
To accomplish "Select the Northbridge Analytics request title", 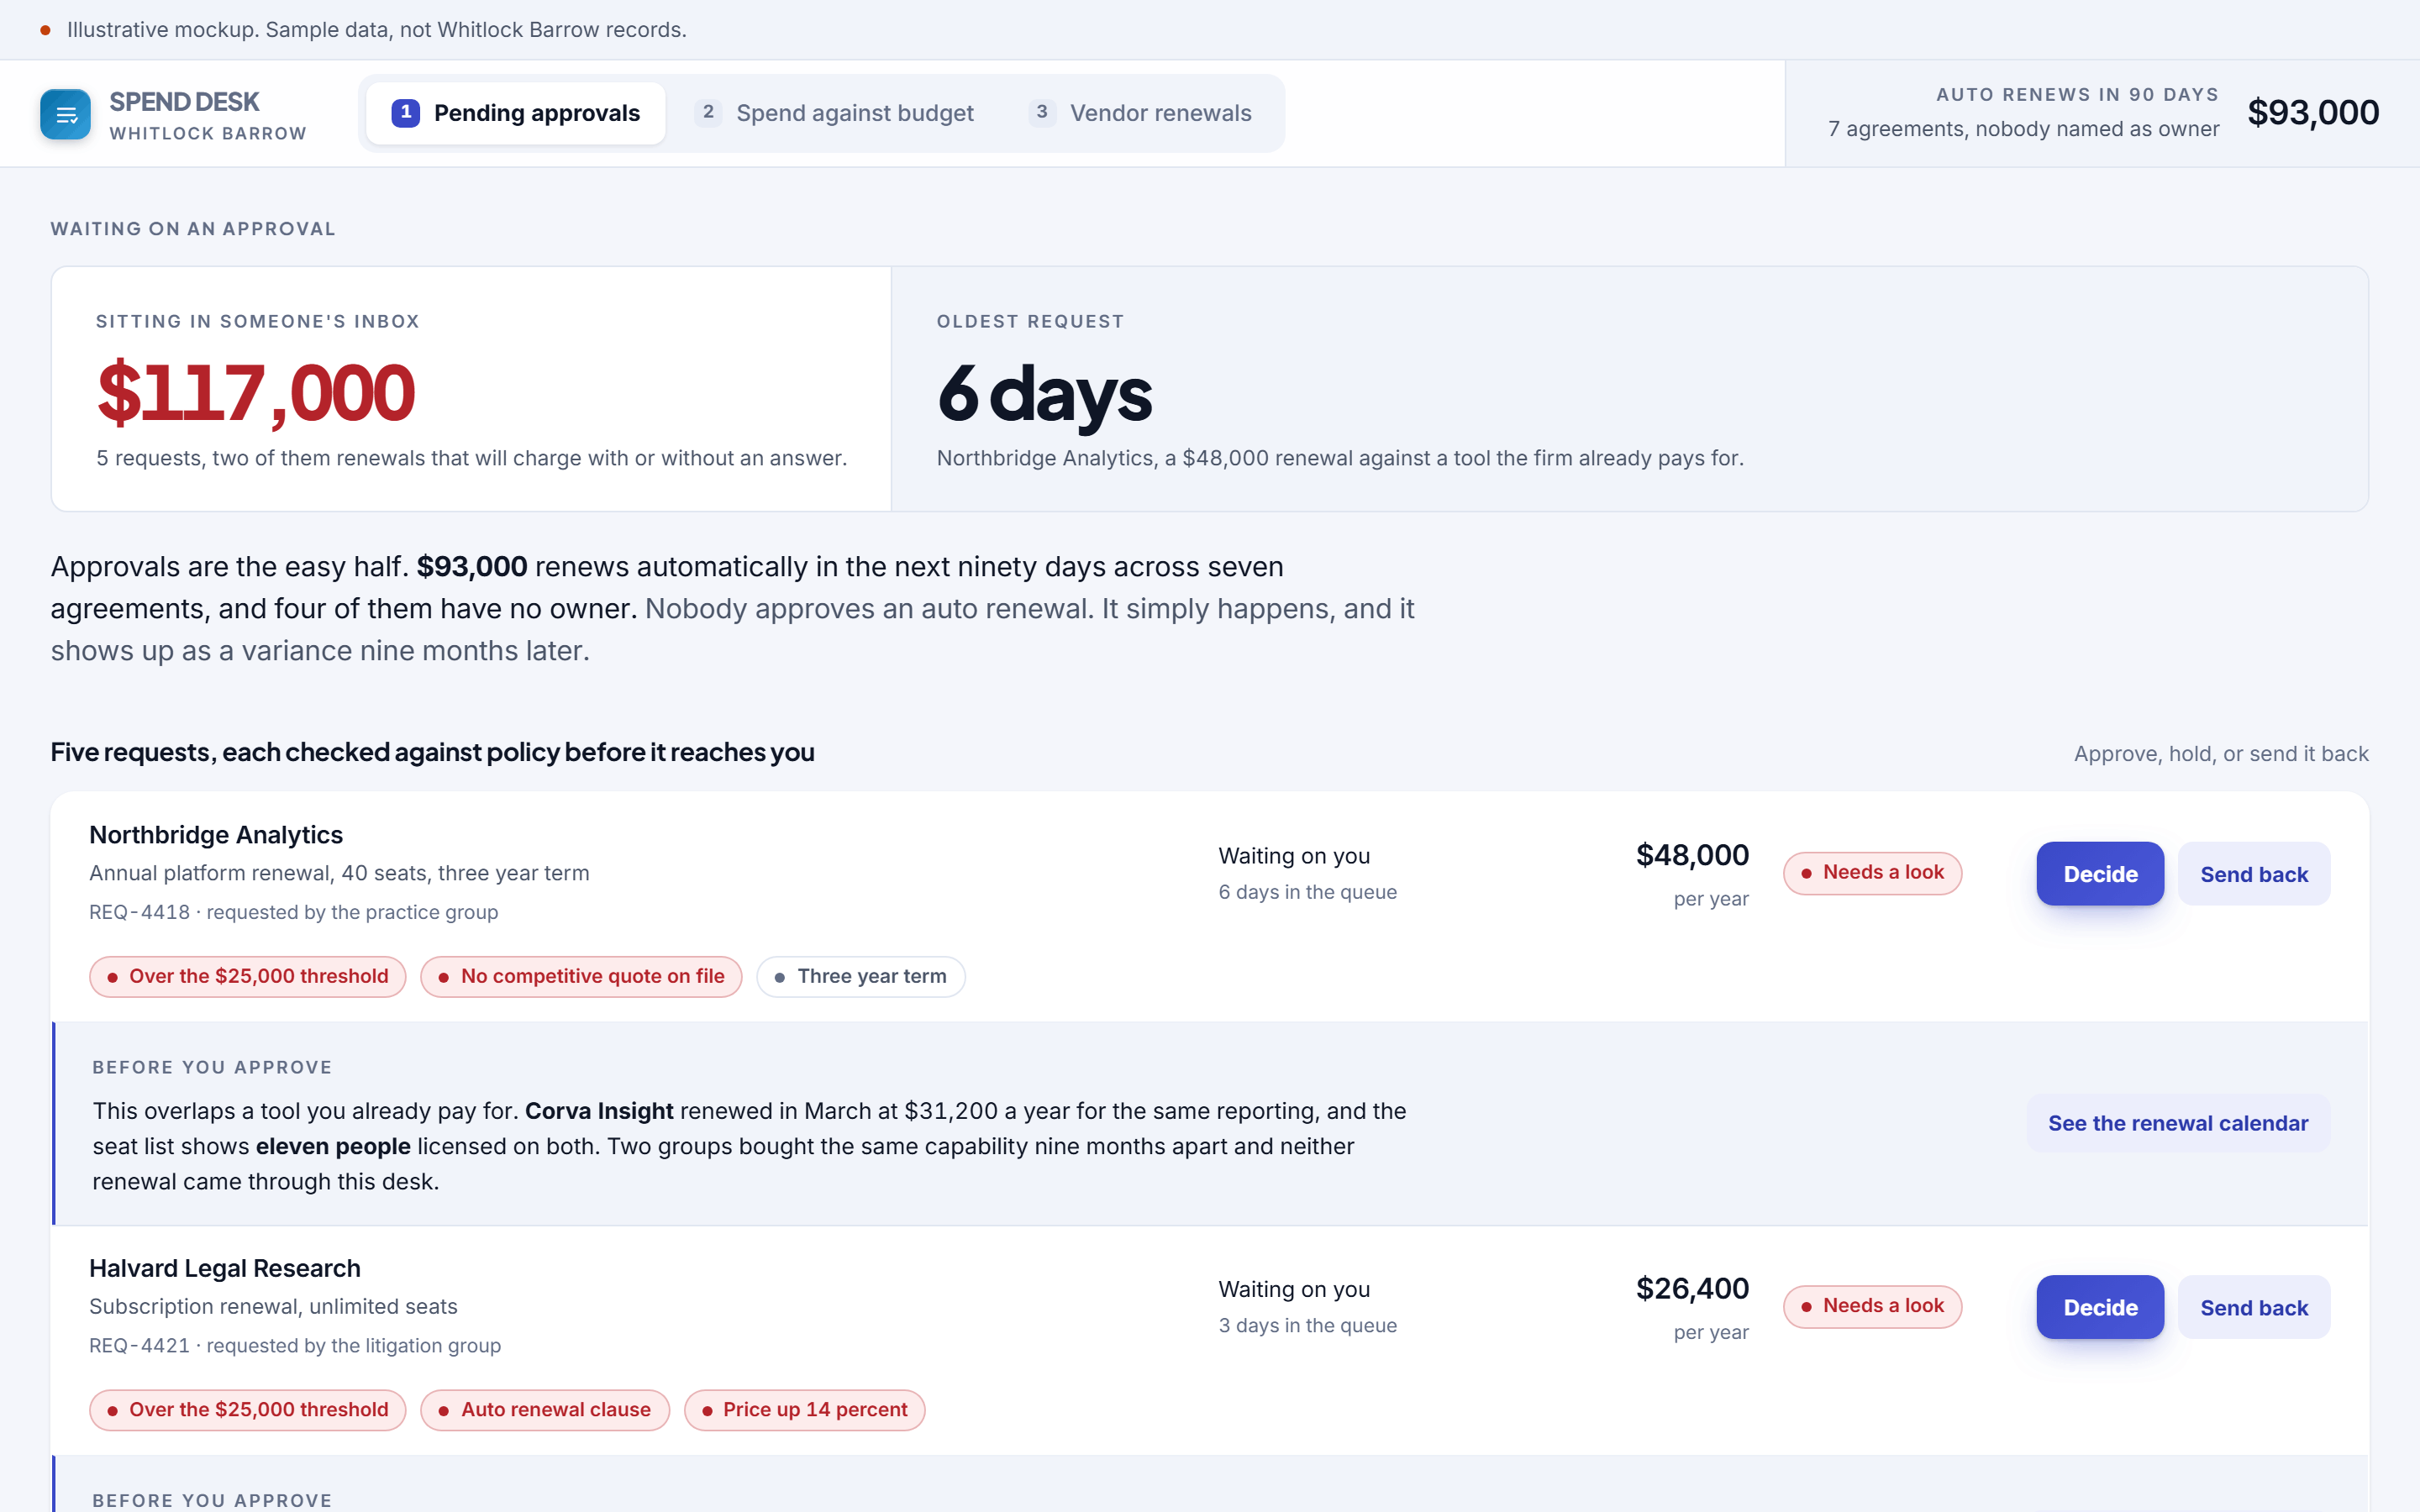I will pos(216,835).
